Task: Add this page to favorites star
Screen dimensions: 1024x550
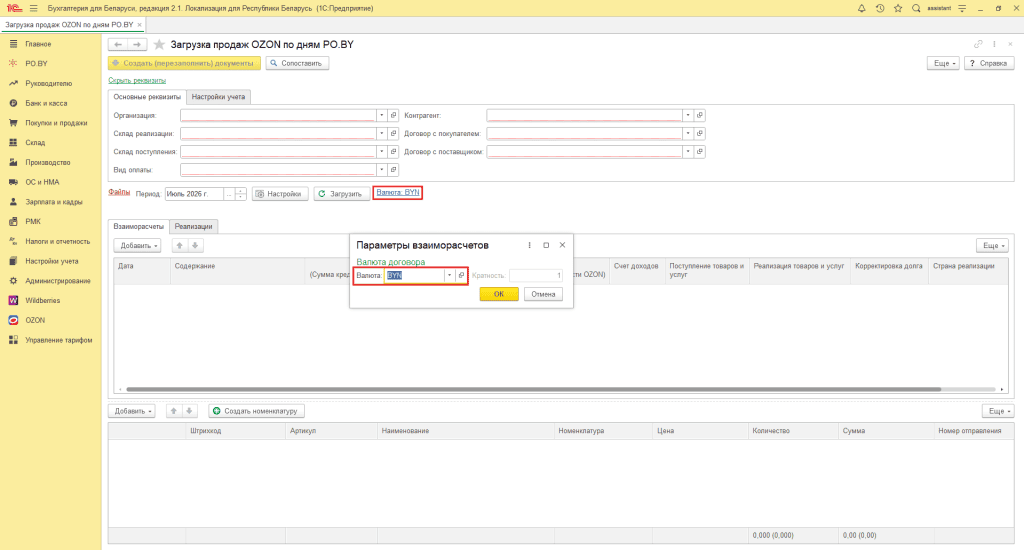Action: coord(159,44)
